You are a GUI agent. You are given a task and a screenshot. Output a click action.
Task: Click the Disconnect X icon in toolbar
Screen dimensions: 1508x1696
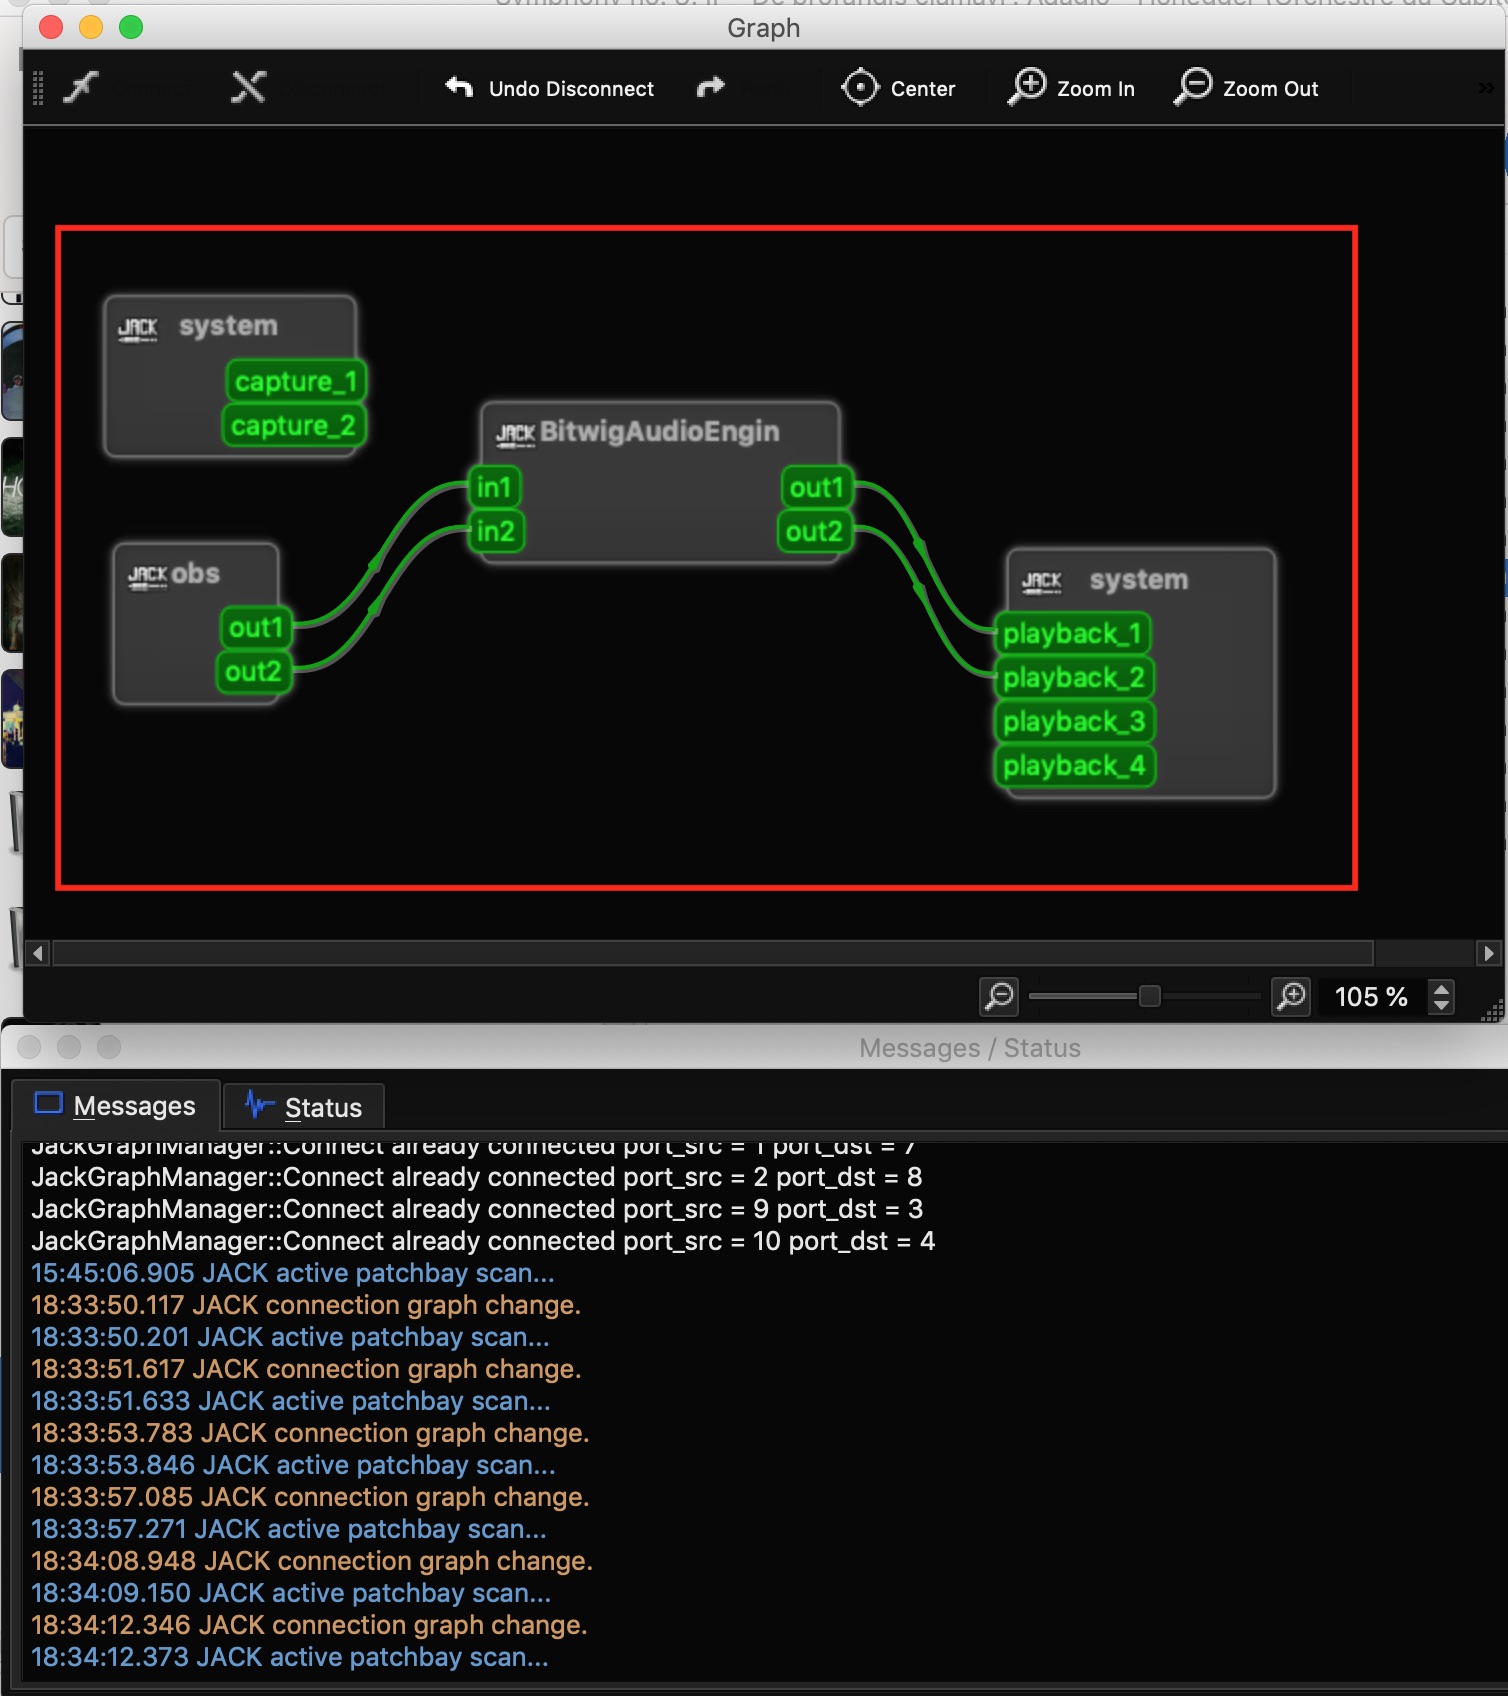point(248,87)
